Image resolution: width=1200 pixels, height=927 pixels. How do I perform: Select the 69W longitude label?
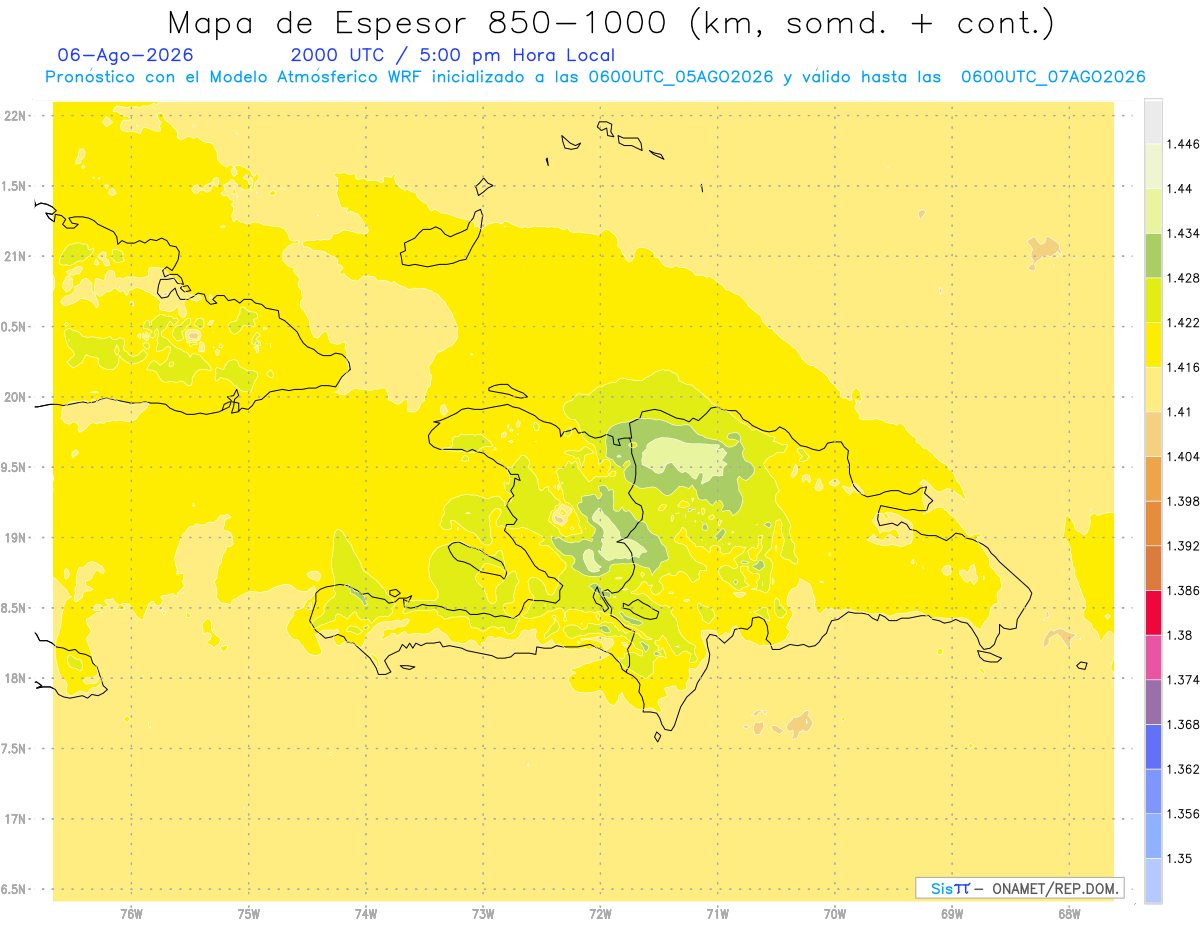952,914
